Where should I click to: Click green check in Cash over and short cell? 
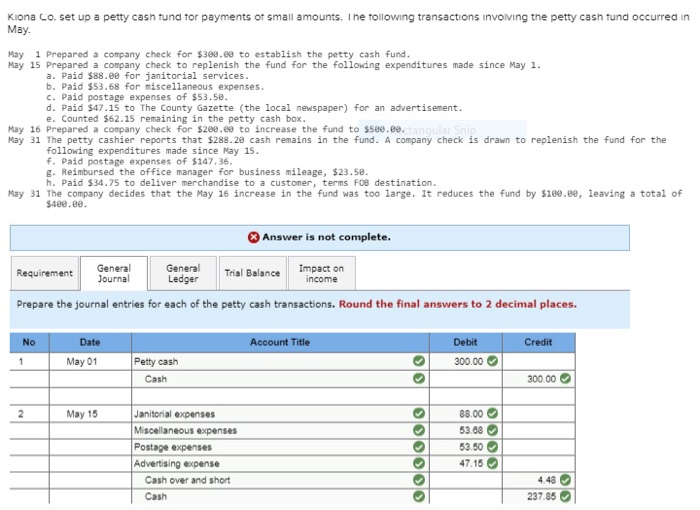419,480
